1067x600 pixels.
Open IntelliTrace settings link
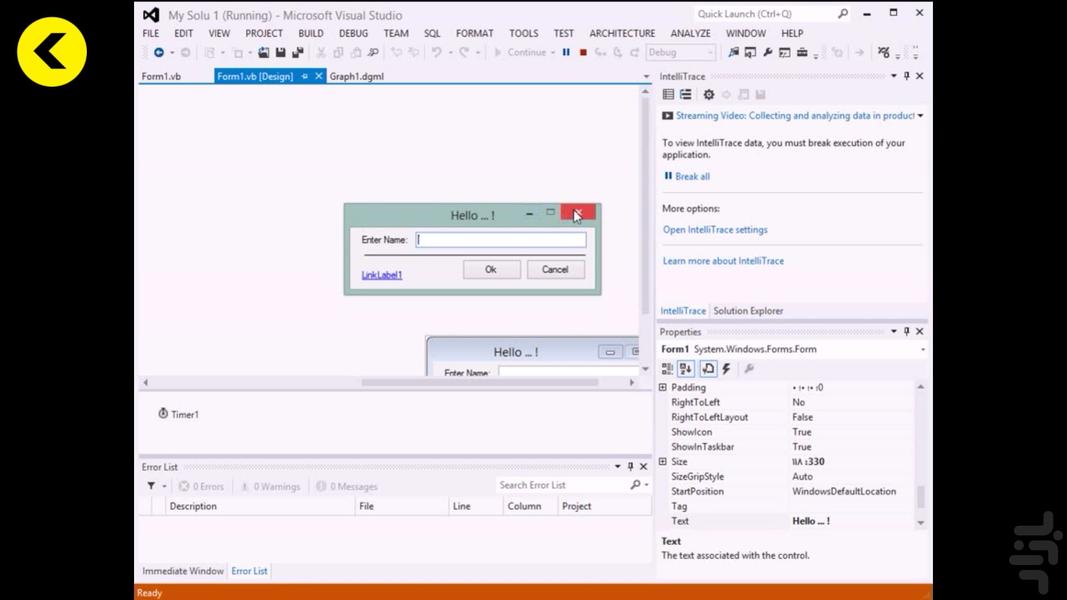point(715,230)
